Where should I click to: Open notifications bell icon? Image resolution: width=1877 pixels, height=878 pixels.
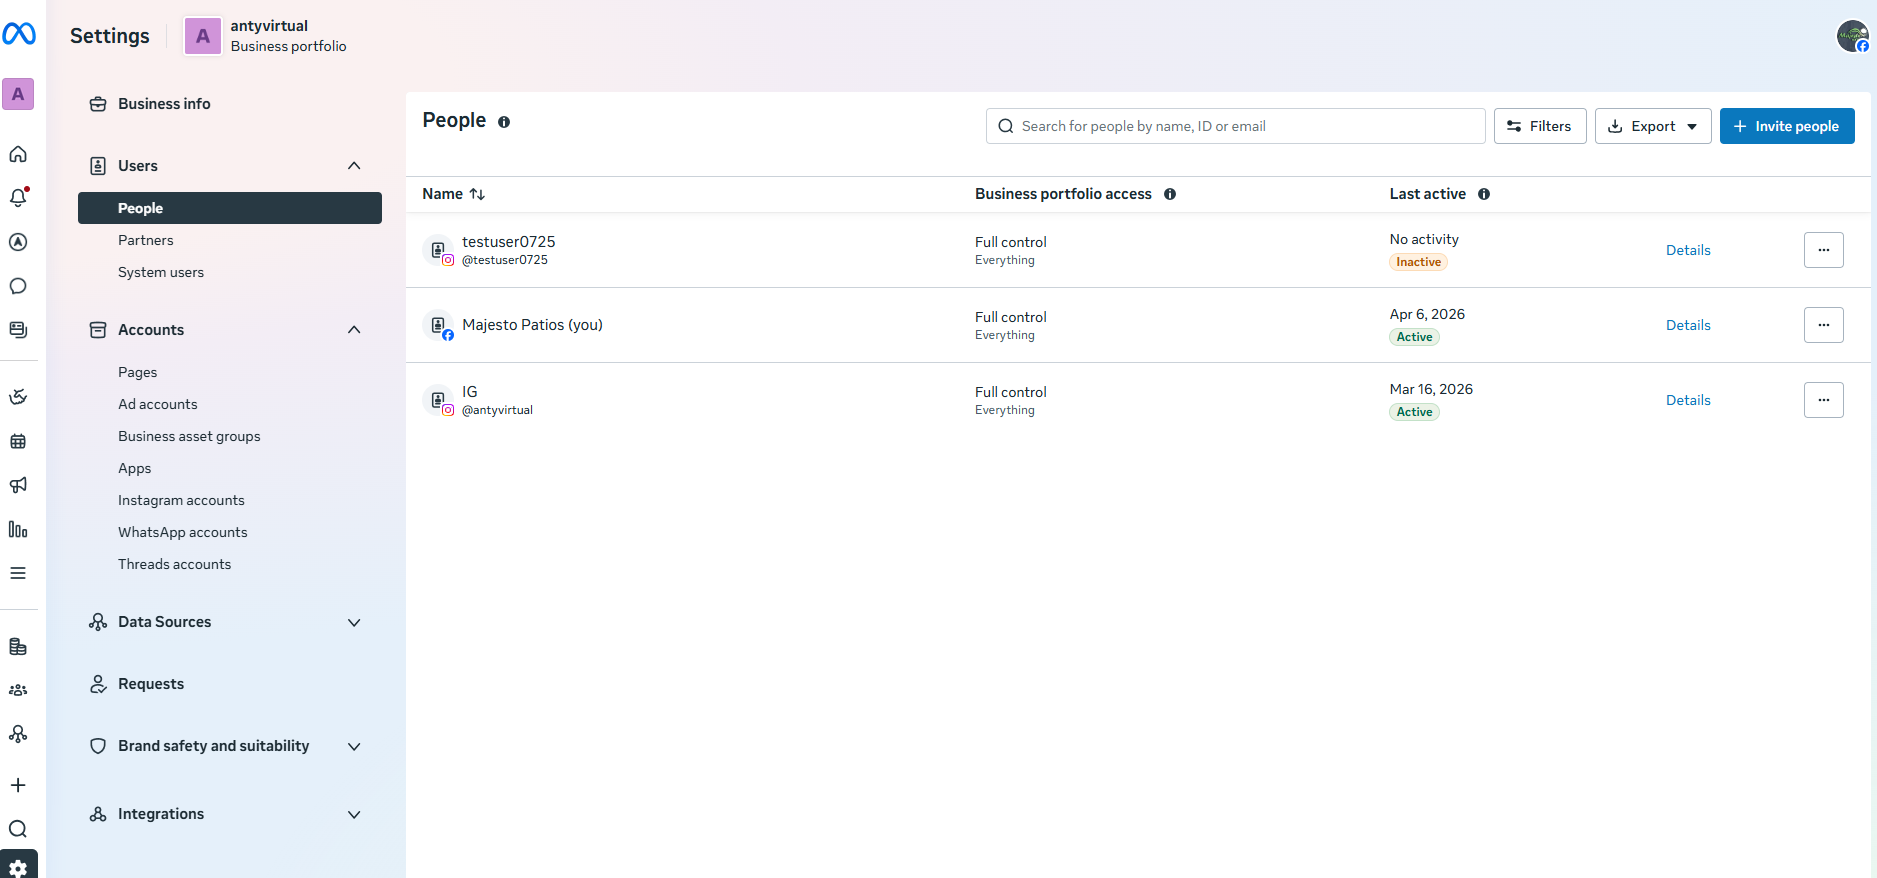pos(18,198)
